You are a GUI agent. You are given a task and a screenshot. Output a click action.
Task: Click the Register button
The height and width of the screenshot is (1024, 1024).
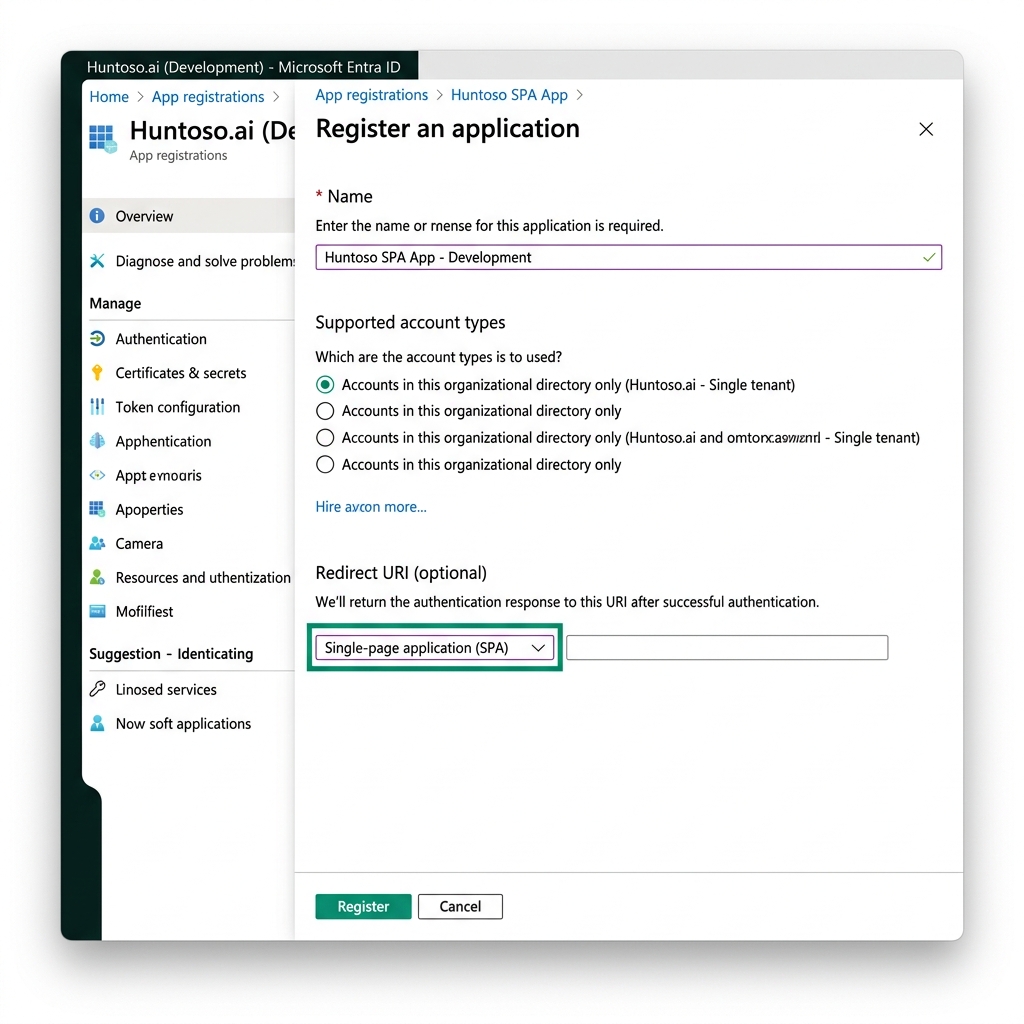[363, 906]
